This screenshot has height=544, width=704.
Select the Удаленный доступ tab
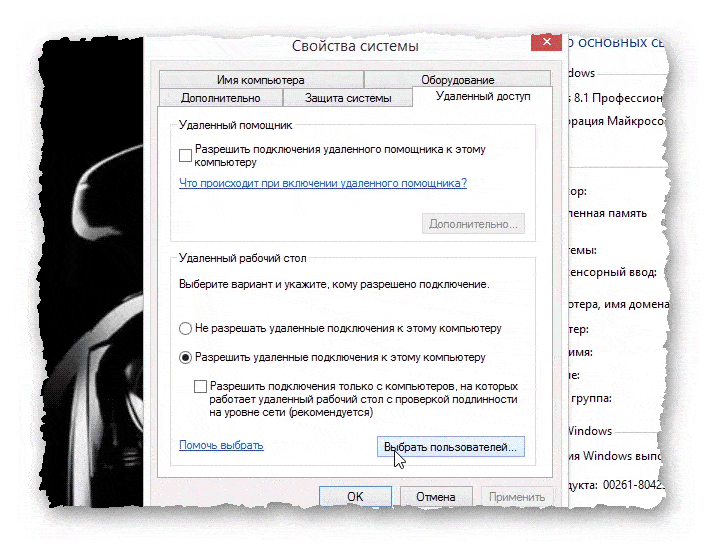click(x=483, y=96)
